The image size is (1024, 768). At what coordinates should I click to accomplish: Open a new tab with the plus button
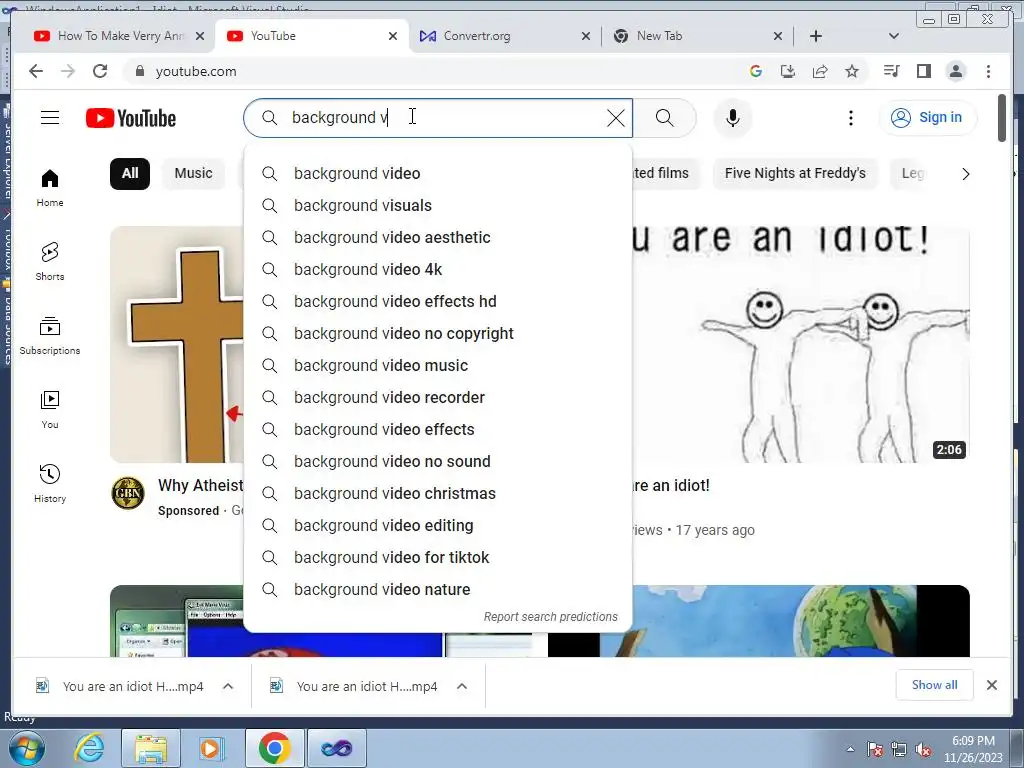(816, 36)
